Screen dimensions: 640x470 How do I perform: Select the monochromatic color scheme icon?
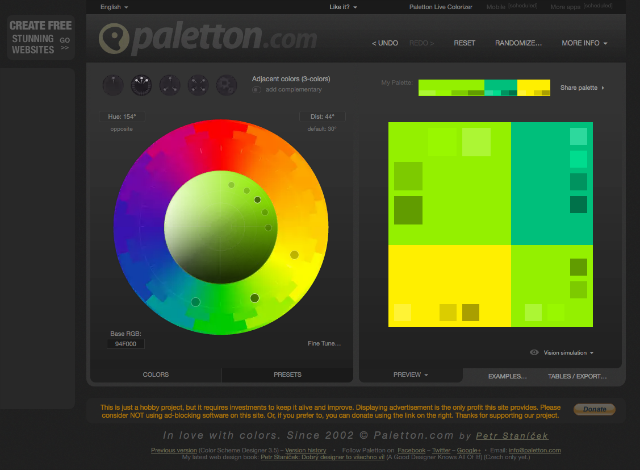pos(113,85)
